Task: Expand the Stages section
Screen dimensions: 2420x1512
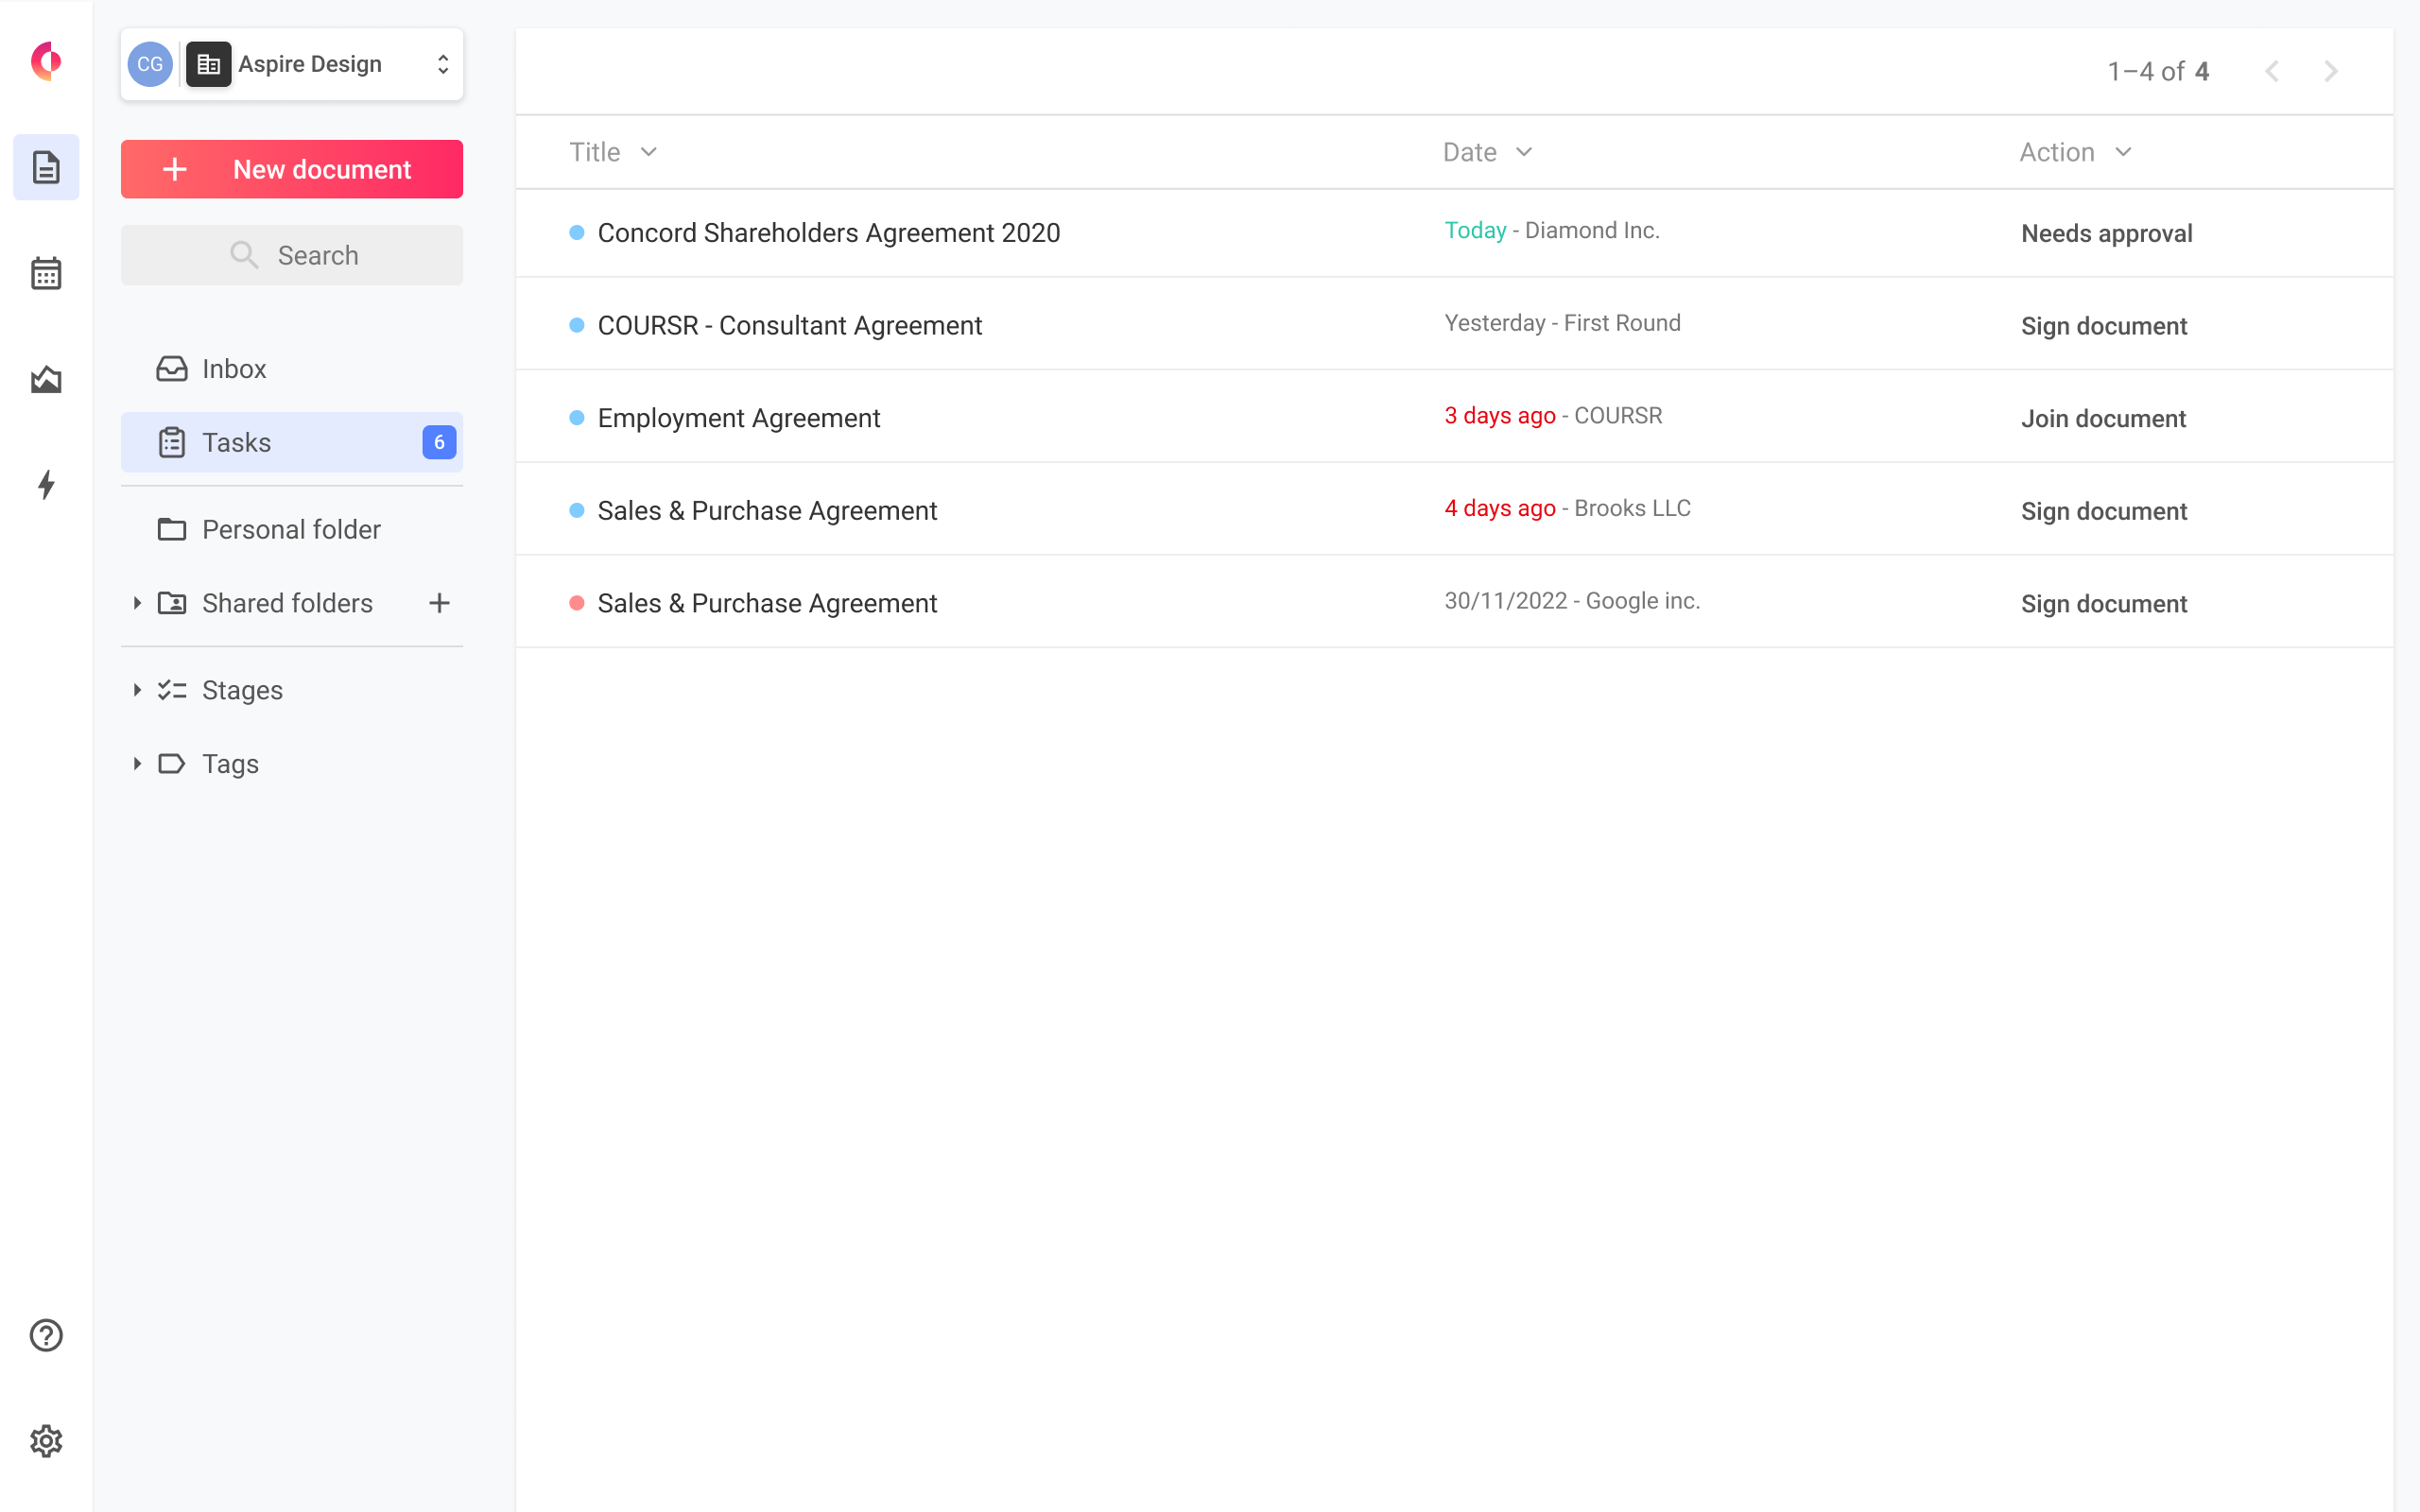Action: point(137,690)
